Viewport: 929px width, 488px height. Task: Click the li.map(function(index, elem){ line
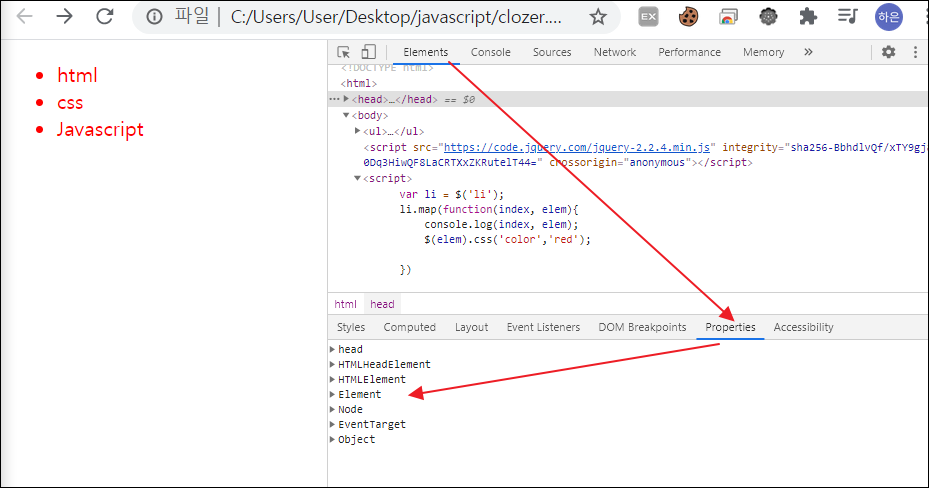pos(489,209)
